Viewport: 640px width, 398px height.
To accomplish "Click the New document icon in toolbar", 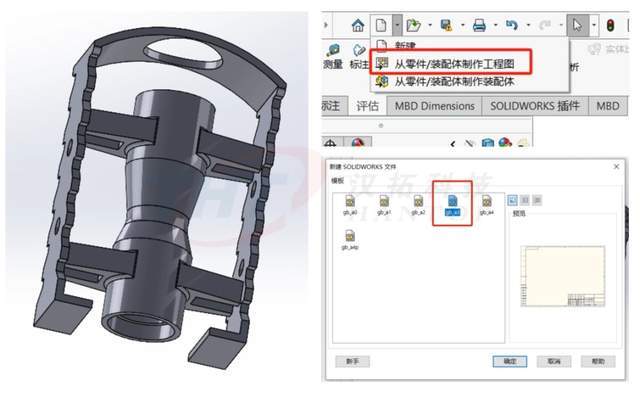I will pos(381,25).
